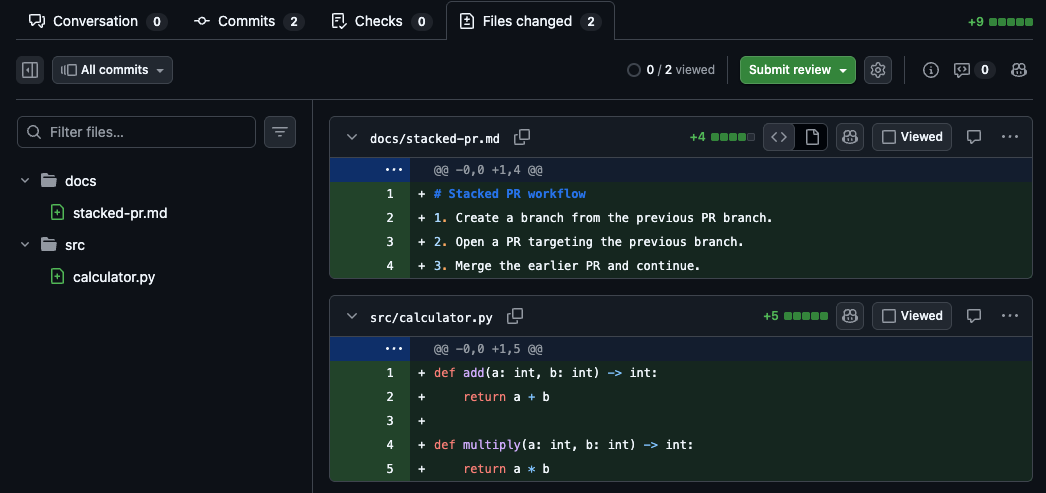This screenshot has width=1046, height=493.
Task: Click the info circle icon
Action: 931,70
